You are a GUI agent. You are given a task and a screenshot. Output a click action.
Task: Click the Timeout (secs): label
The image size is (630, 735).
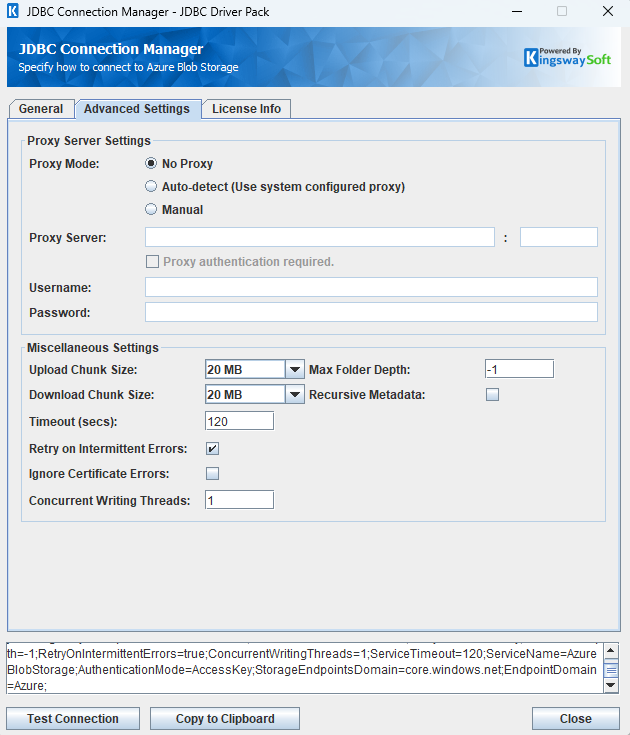73,422
